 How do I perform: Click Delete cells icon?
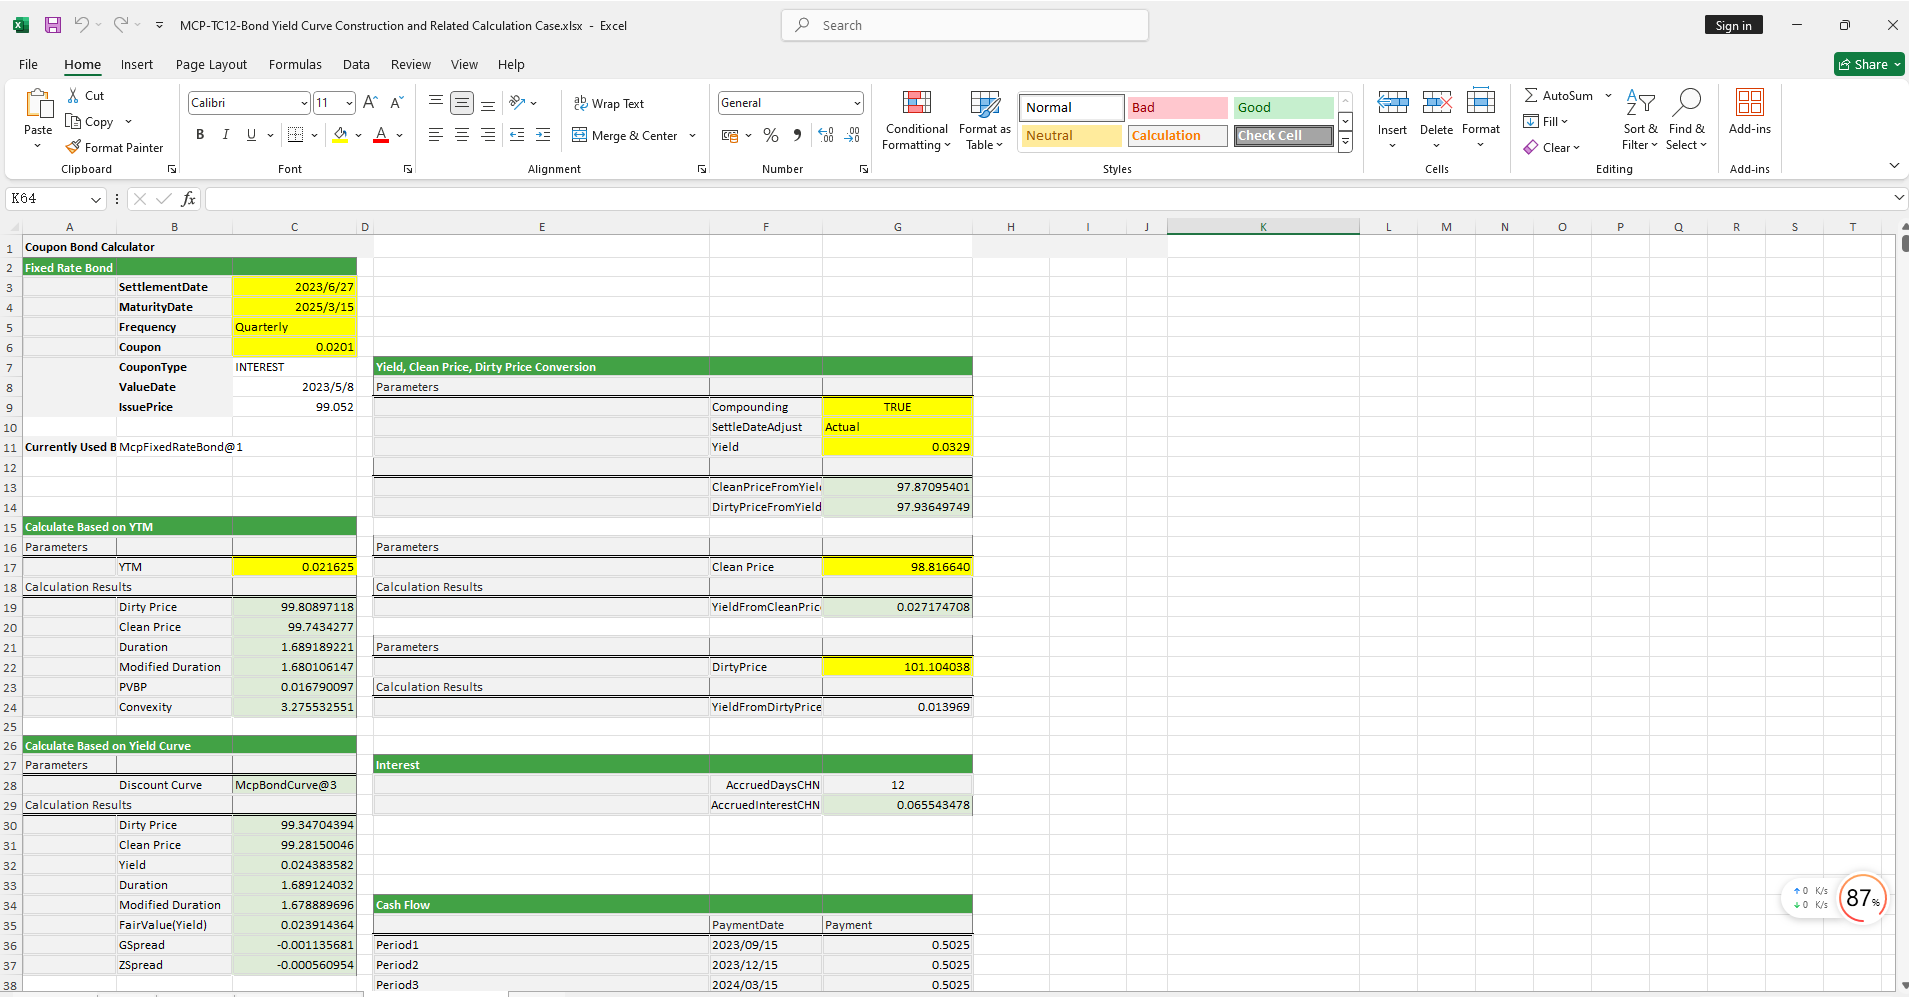pyautogui.click(x=1437, y=102)
